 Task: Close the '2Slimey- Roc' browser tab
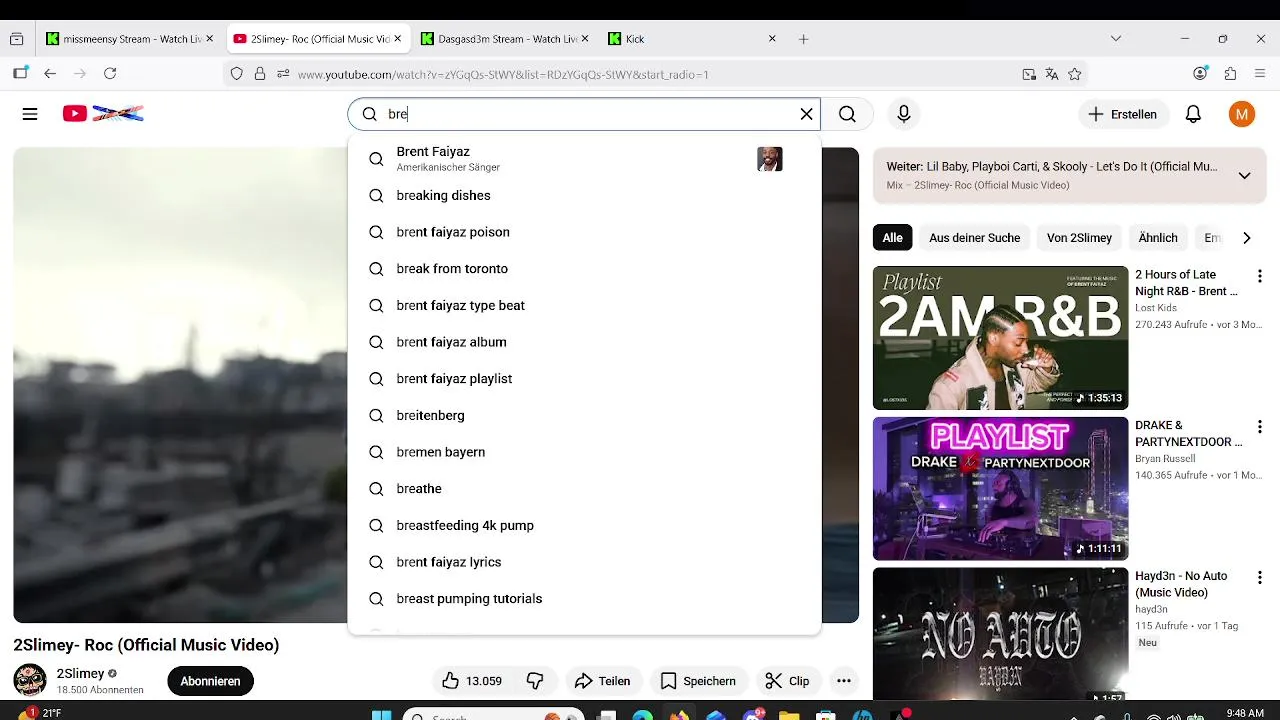tap(397, 39)
